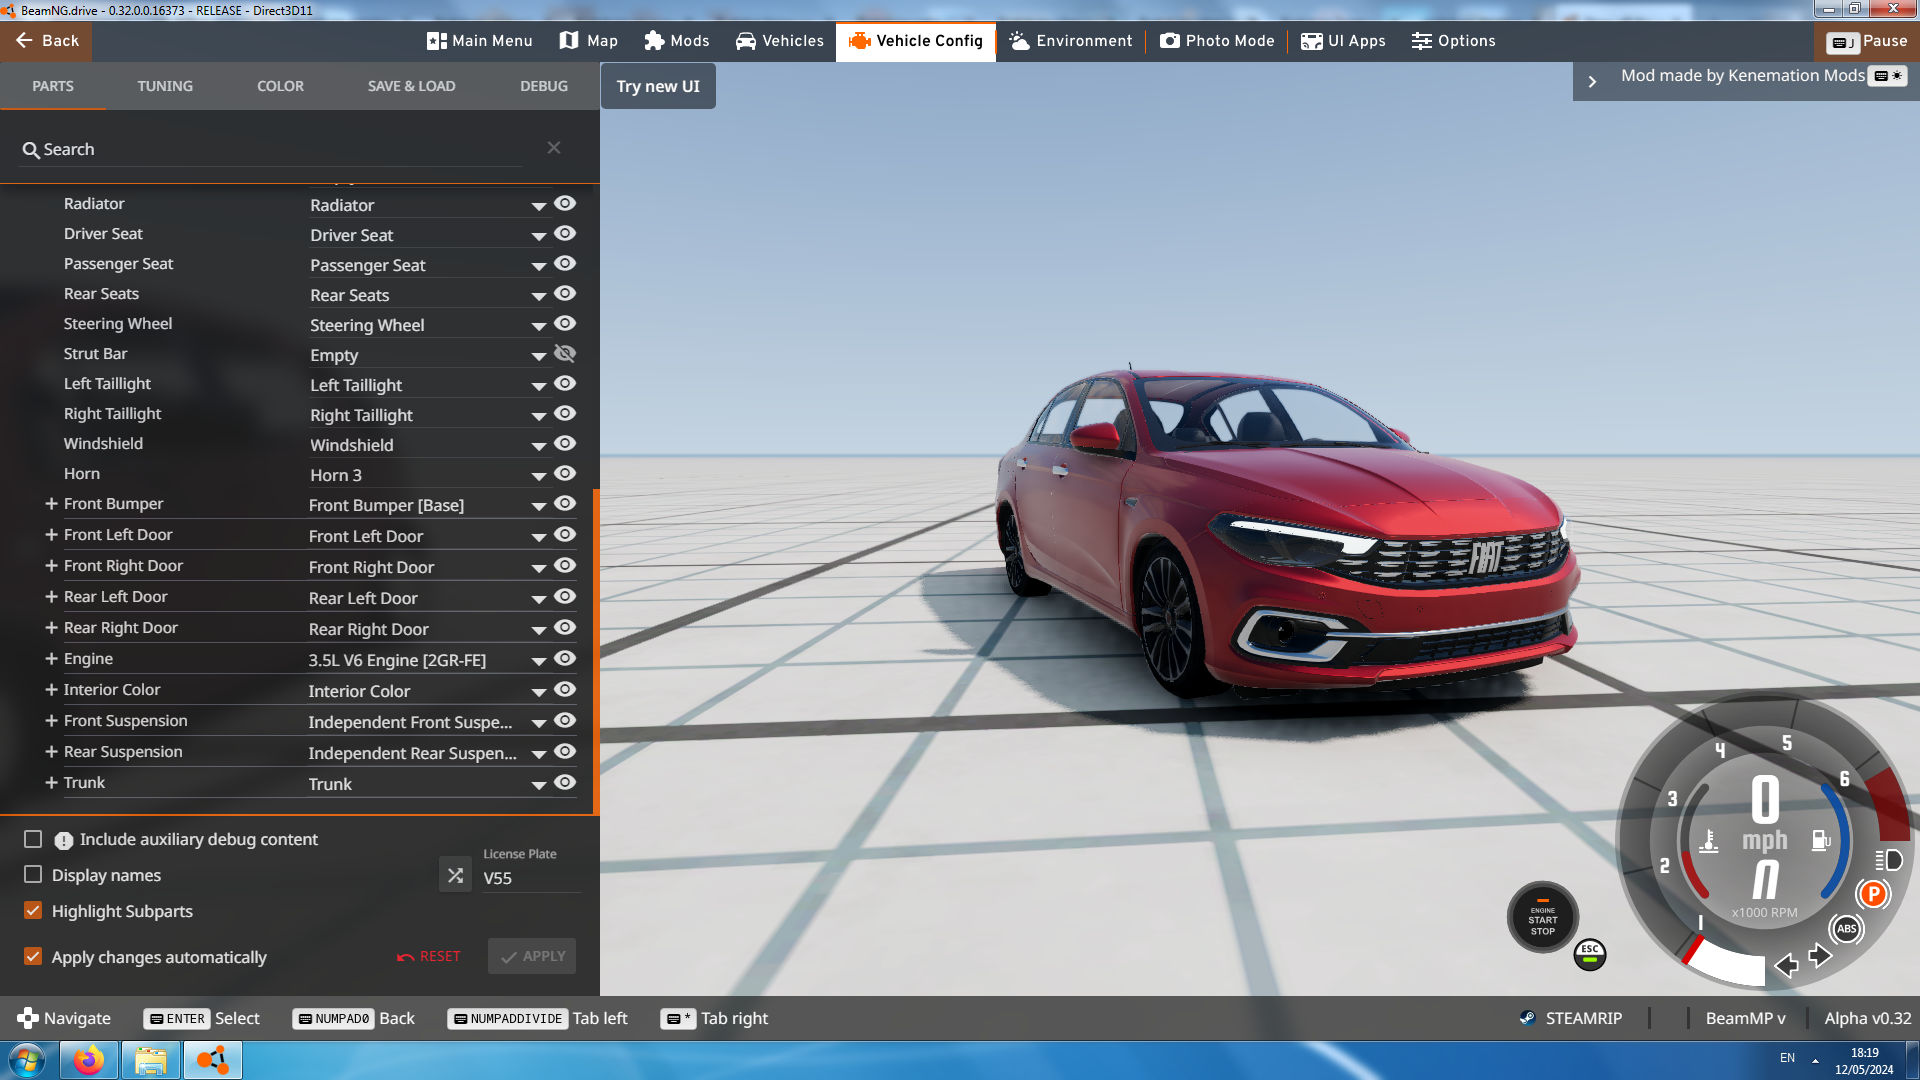Switch to the DEBUG tab
The height and width of the screenshot is (1080, 1920).
tap(544, 86)
